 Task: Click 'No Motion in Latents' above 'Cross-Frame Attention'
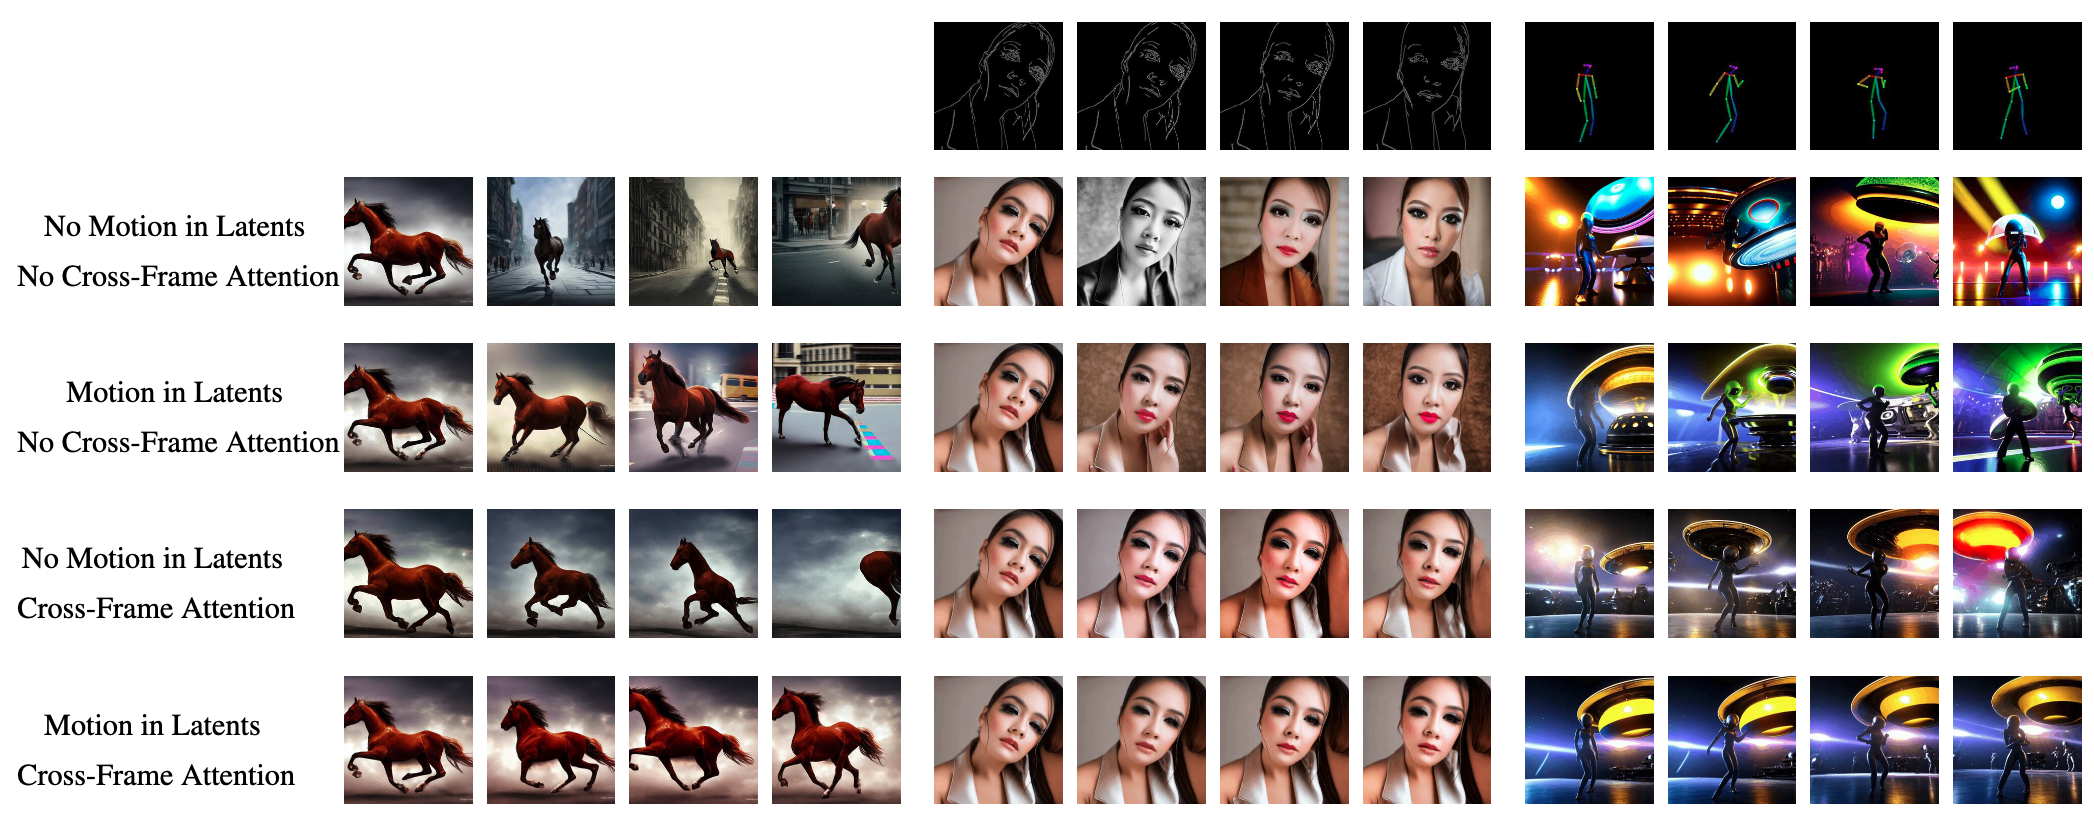pos(152,558)
